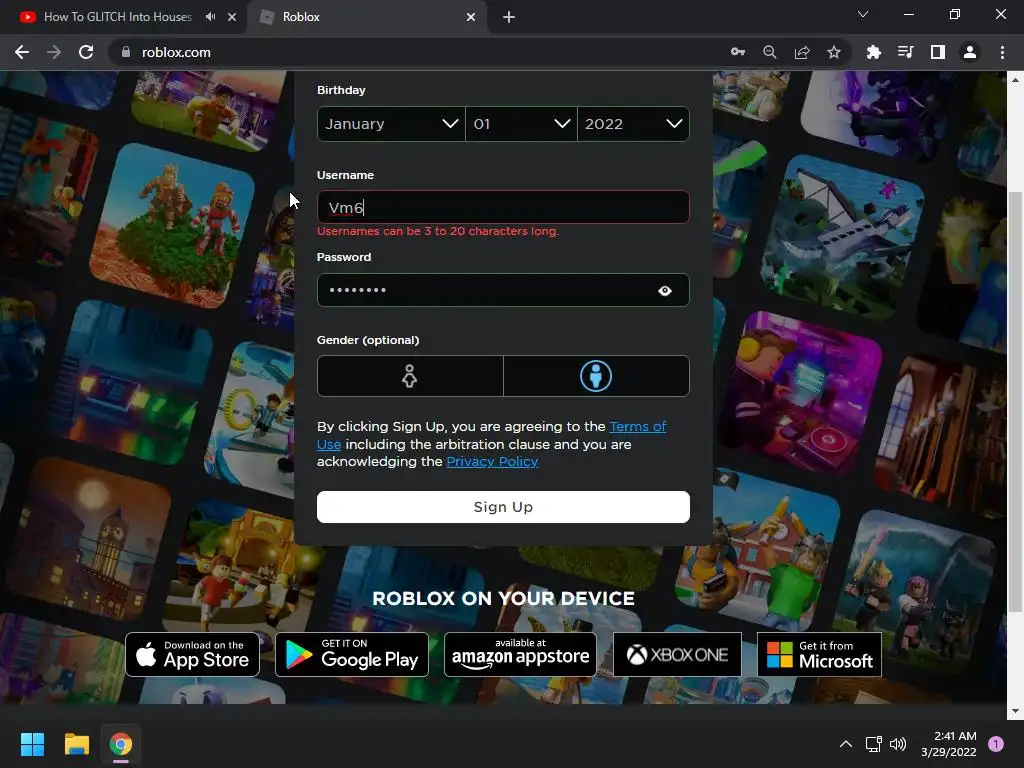Mute the YouTube tab audio icon
This screenshot has height=768, width=1024.
coord(210,17)
